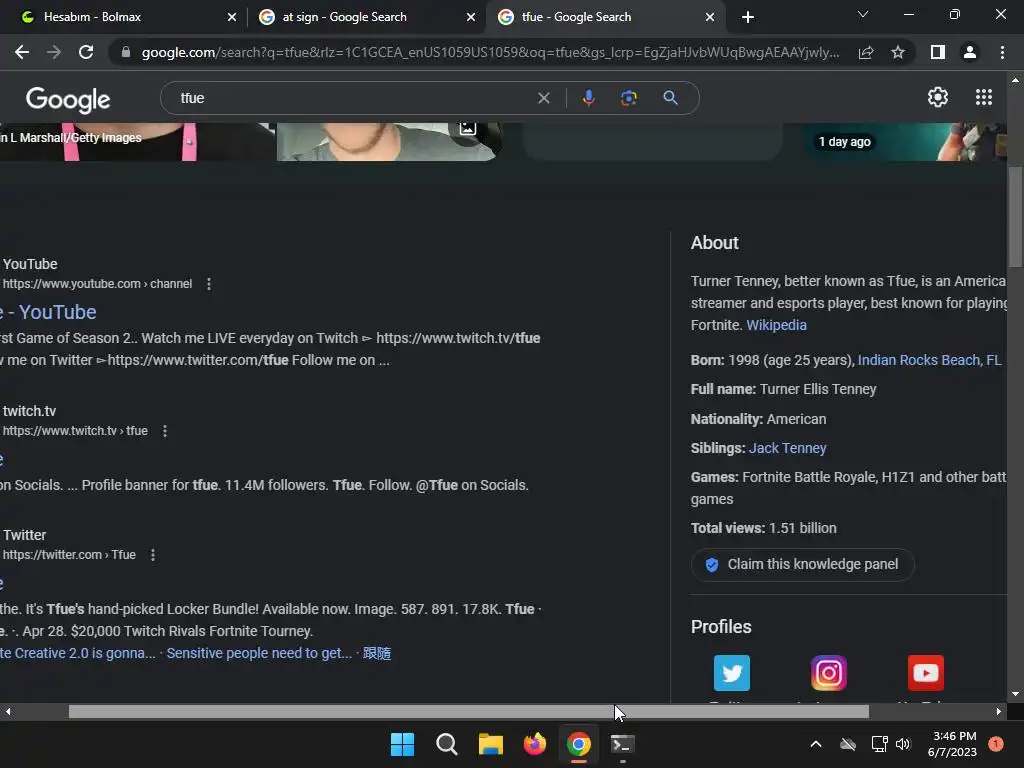
Task: Close the Hesabım - Bolmax tab
Action: (x=231, y=17)
